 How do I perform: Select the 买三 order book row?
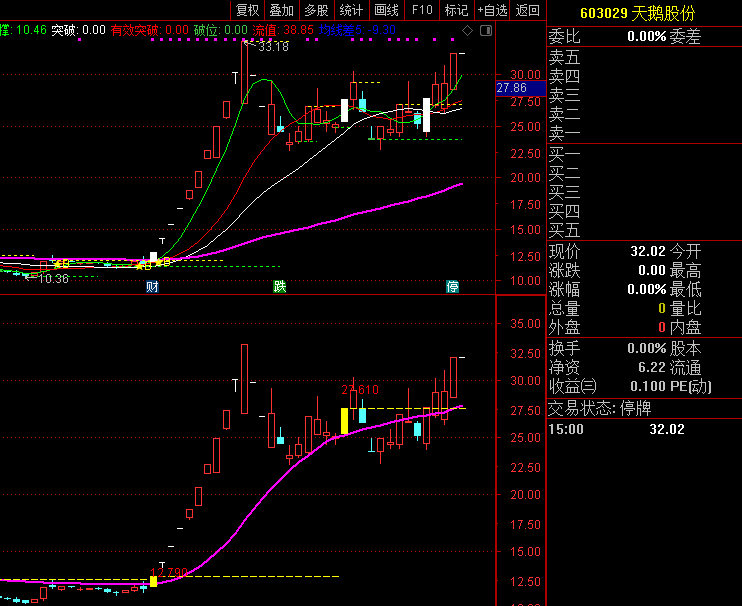(644, 193)
